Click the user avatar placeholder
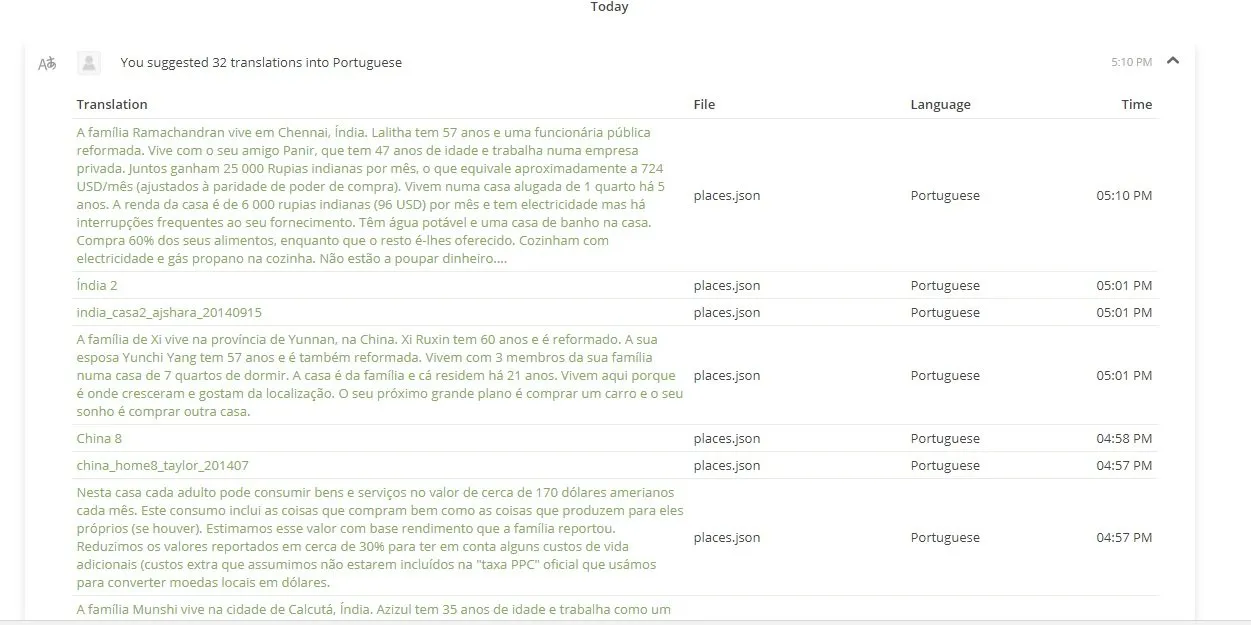The height and width of the screenshot is (625, 1251). click(89, 63)
